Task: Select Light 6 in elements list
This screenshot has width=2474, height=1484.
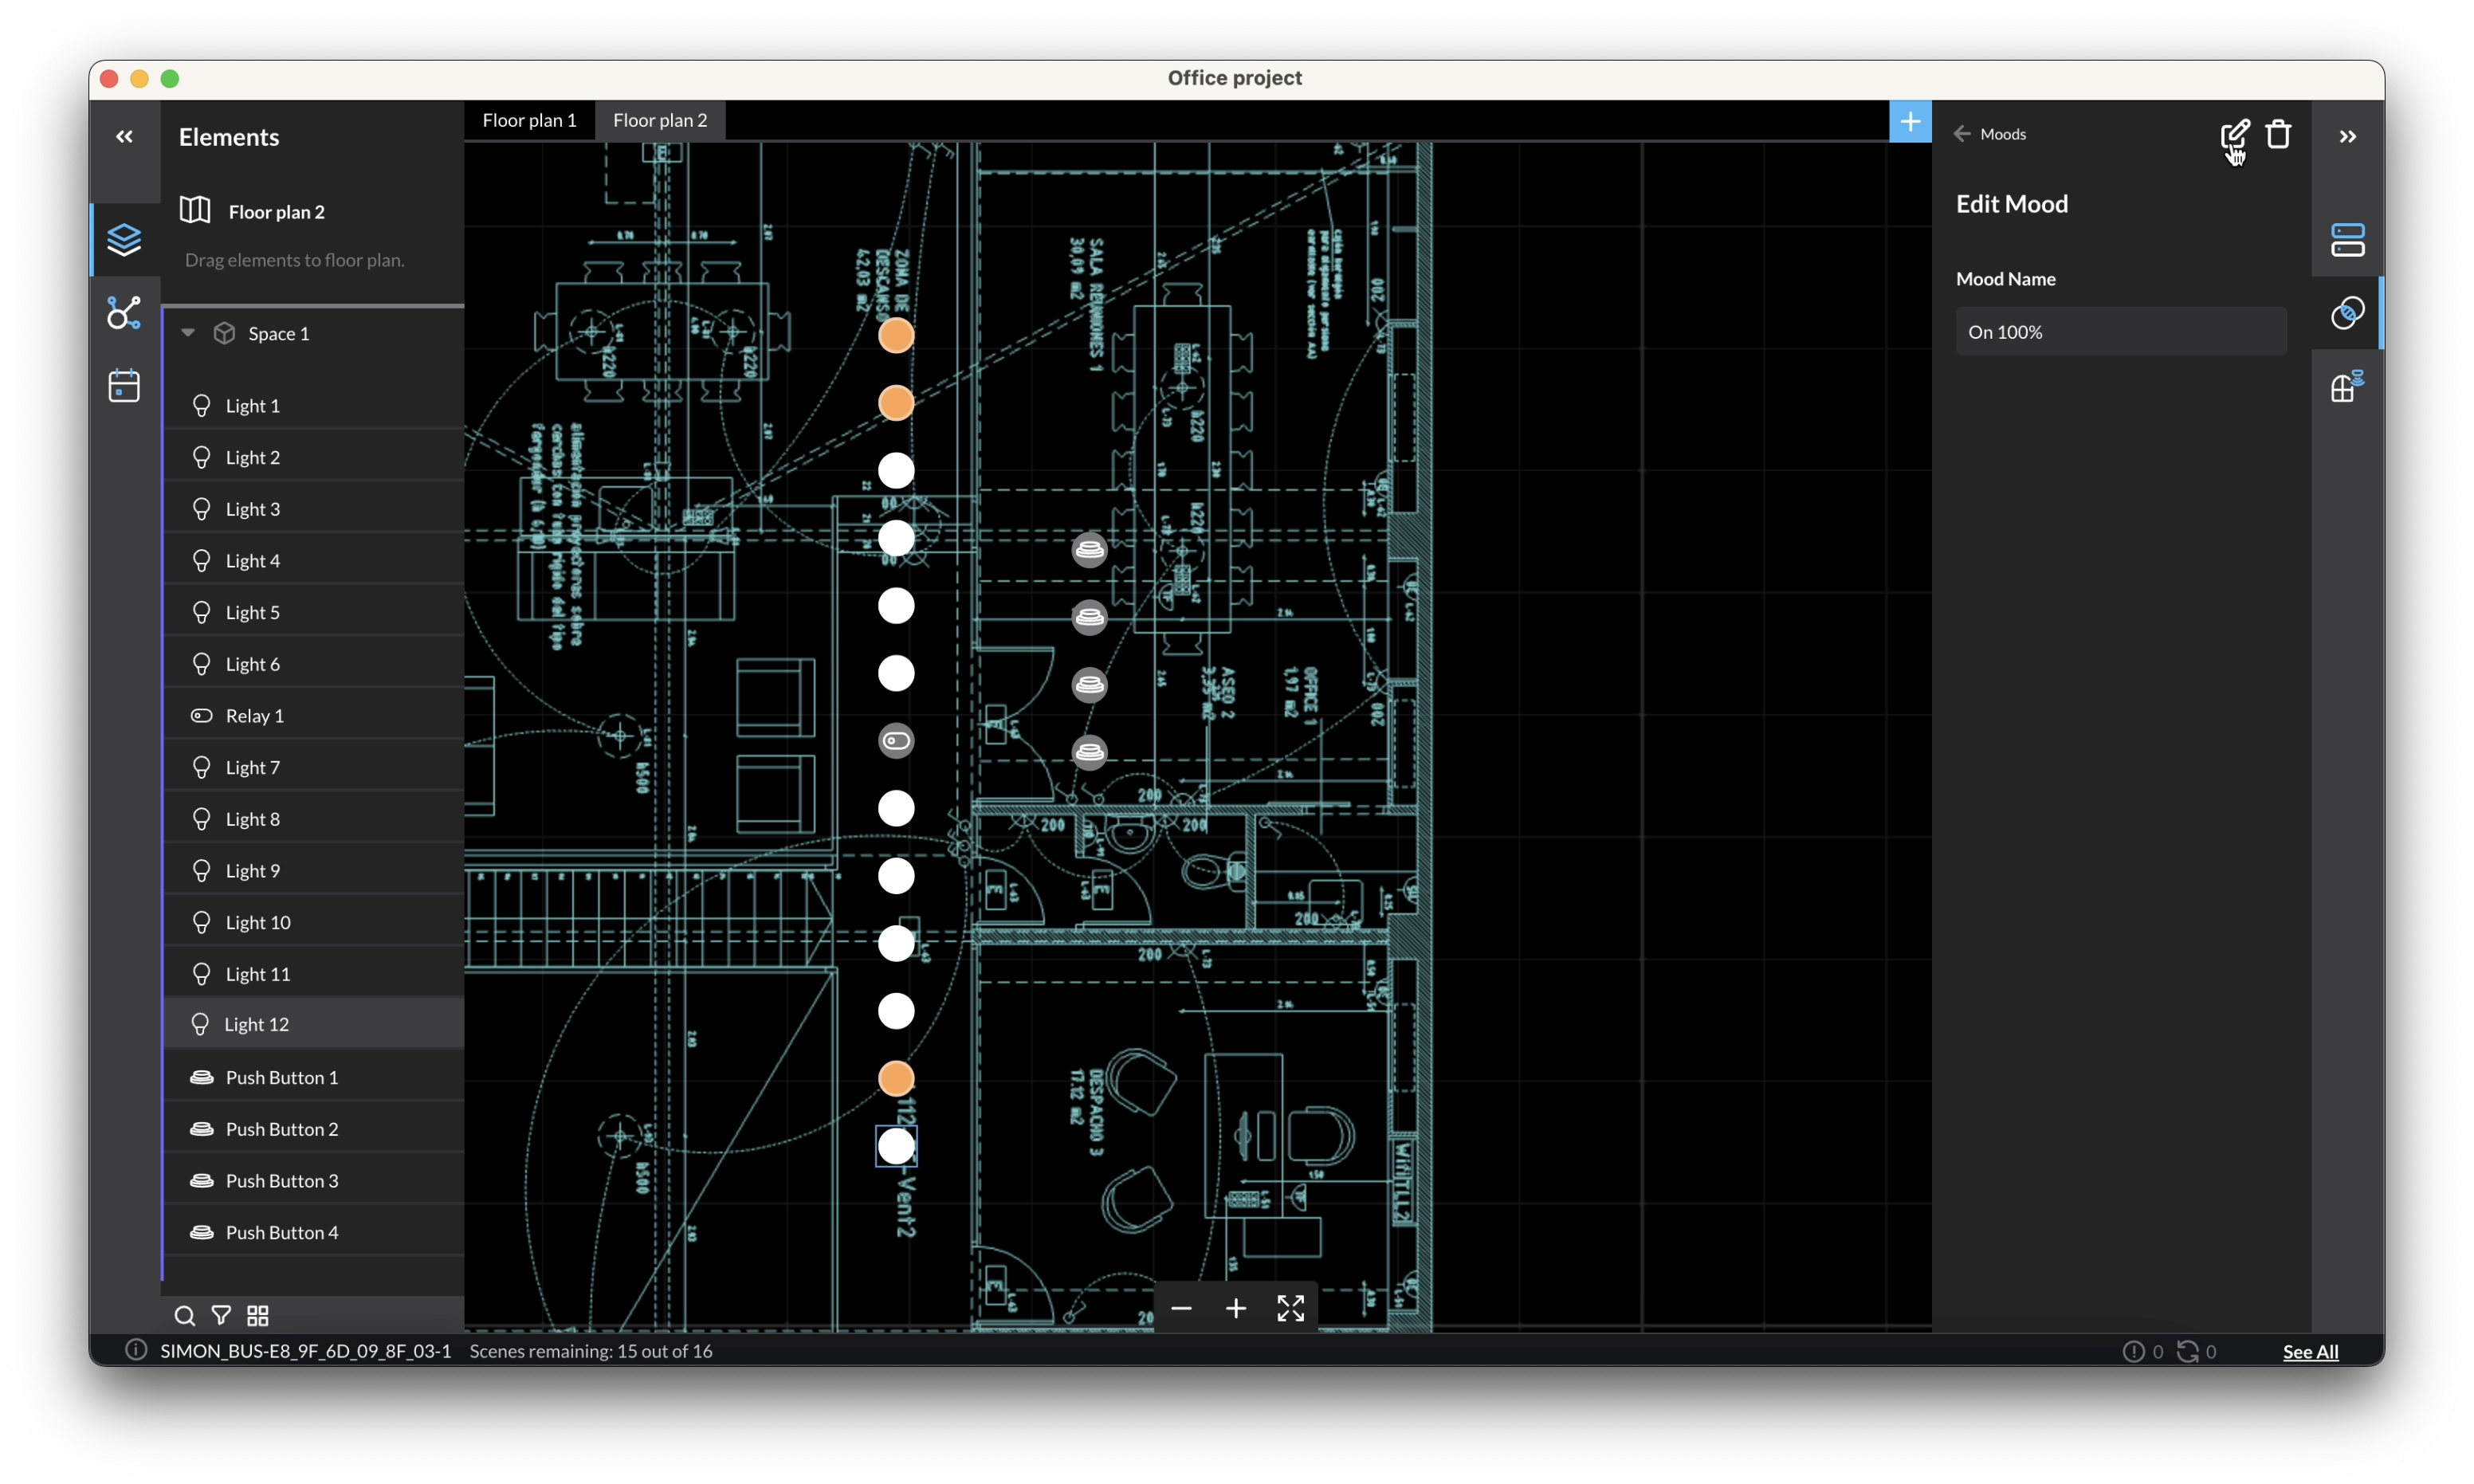Action: click(x=314, y=664)
